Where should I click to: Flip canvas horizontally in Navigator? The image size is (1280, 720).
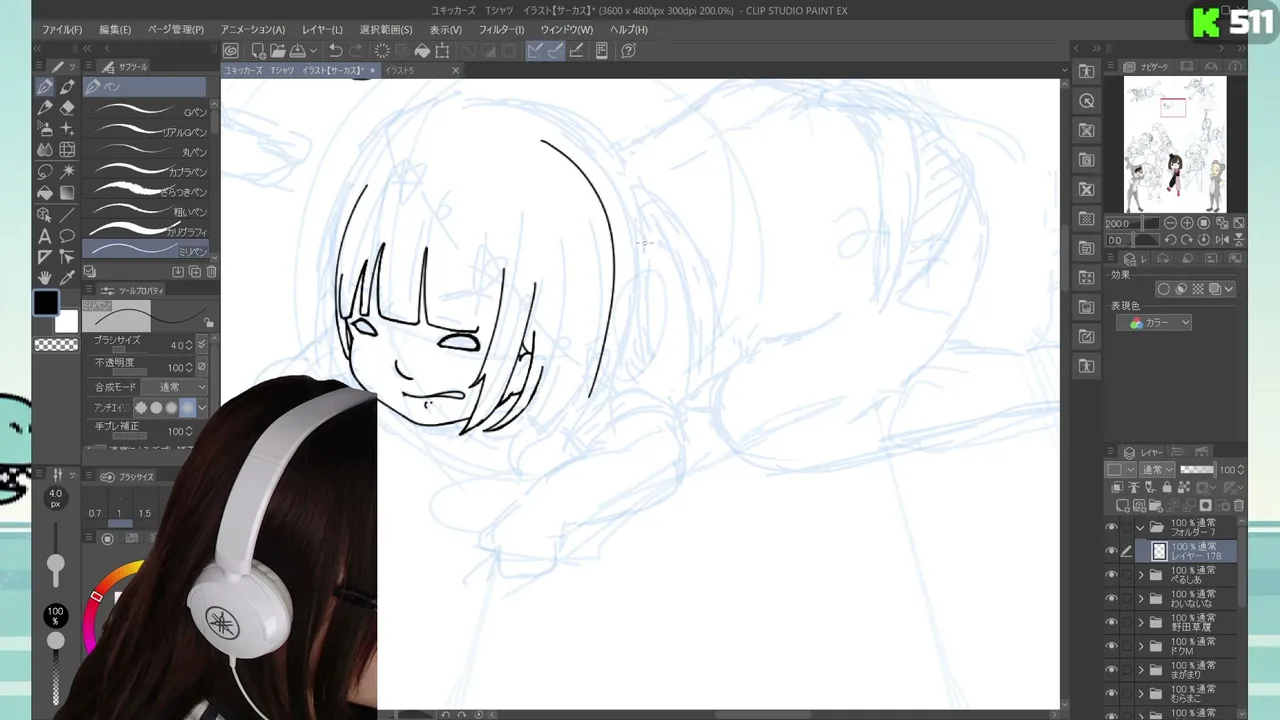[x=1222, y=240]
